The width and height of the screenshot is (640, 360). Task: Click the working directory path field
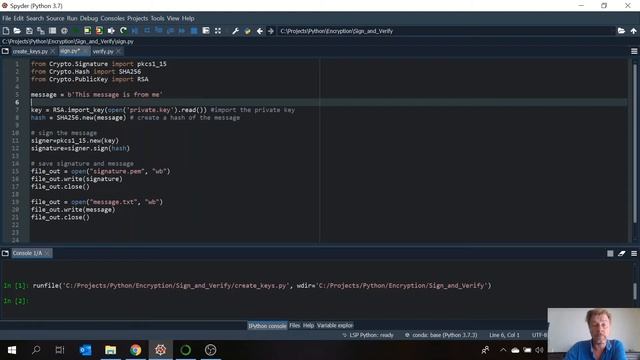(446, 31)
